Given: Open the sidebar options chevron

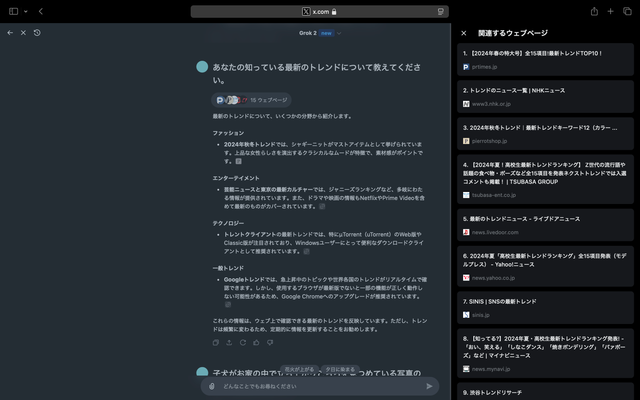Looking at the screenshot, I should pos(26,11).
